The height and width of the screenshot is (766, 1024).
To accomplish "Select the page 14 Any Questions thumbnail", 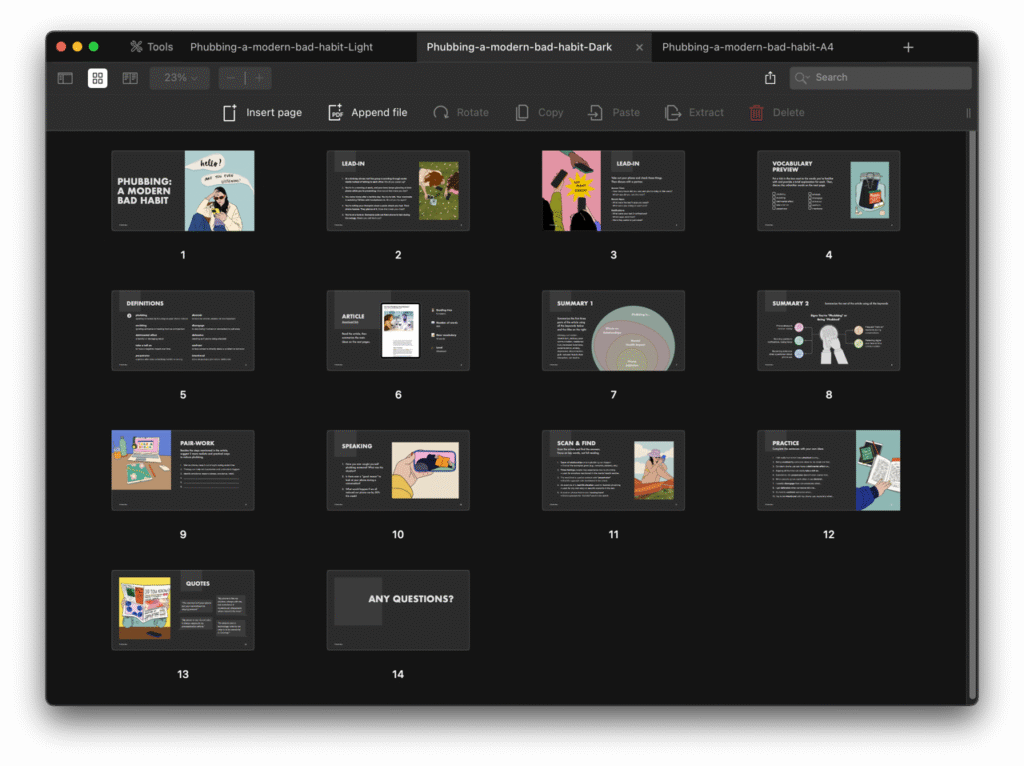I will pyautogui.click(x=398, y=610).
